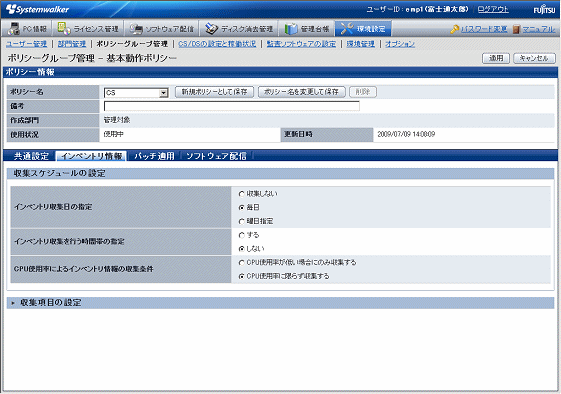Open the マニュアル link
Viewport: 561px width, 394px height.
539,29
